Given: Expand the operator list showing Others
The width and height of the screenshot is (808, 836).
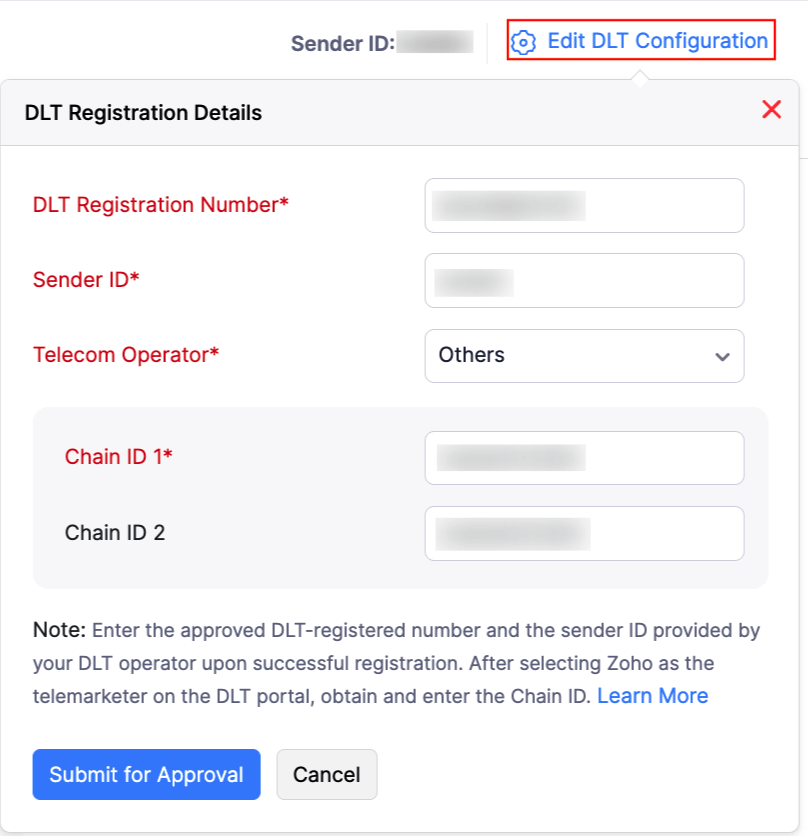Looking at the screenshot, I should (584, 356).
